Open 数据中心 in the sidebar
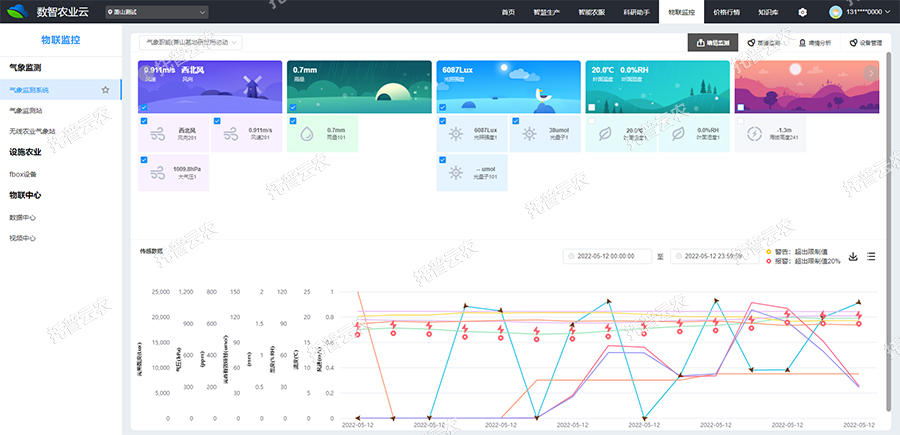 tap(23, 216)
